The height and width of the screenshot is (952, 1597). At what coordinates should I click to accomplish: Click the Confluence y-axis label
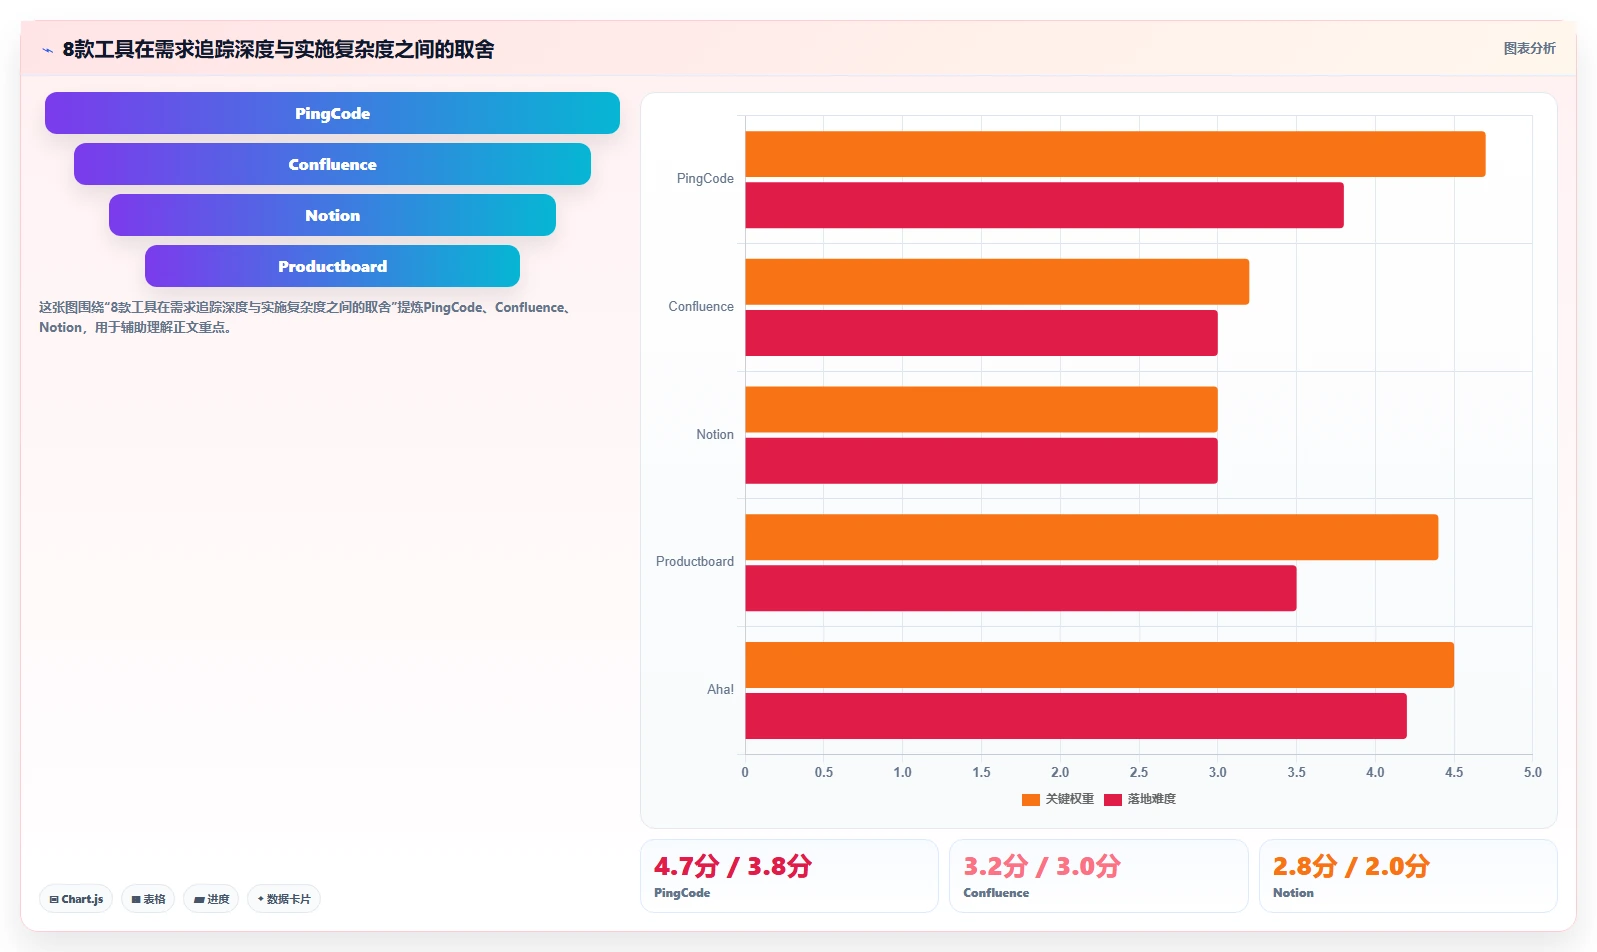point(701,307)
